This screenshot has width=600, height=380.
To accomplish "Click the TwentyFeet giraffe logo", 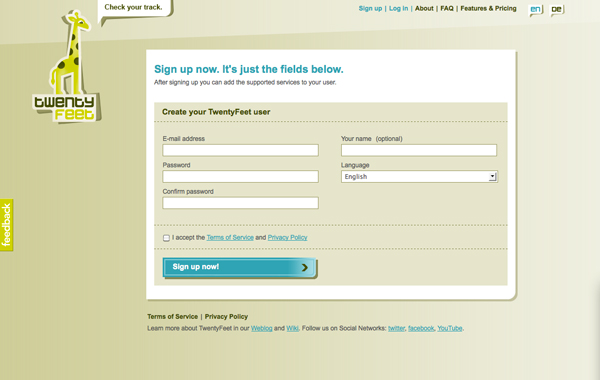I will point(67,66).
